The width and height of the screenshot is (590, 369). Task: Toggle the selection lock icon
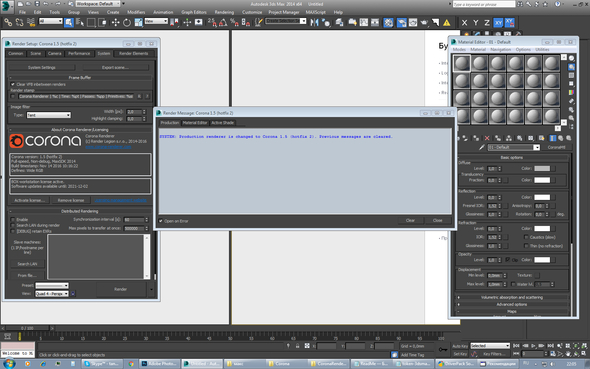point(297,346)
